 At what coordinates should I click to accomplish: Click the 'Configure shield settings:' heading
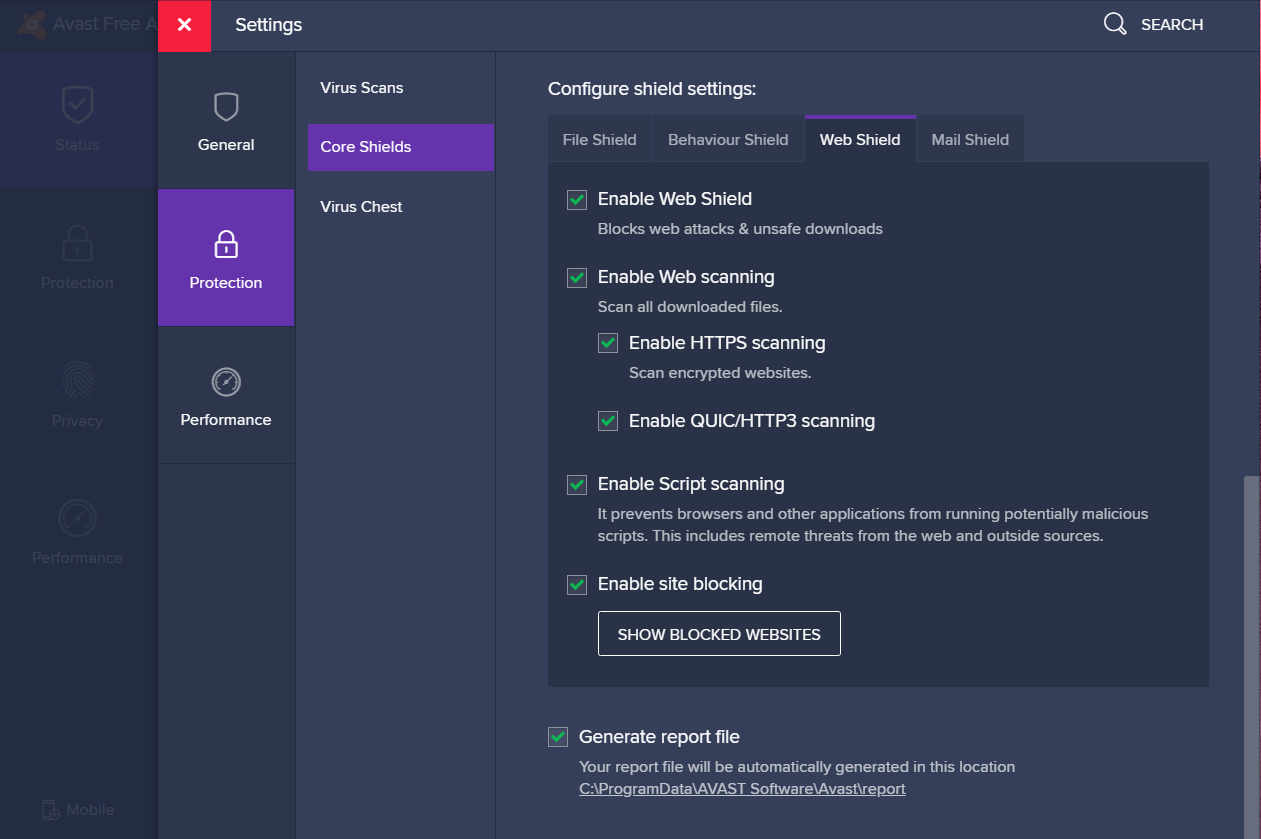[x=652, y=89]
